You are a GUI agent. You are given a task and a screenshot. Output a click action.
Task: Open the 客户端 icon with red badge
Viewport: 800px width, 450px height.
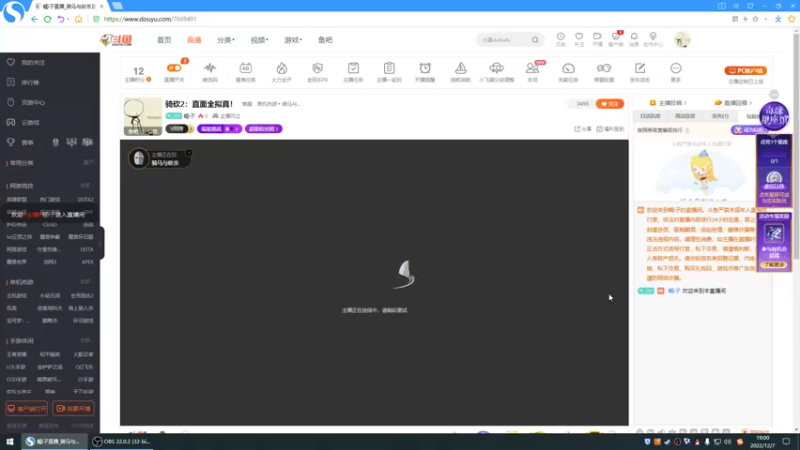(x=616, y=37)
